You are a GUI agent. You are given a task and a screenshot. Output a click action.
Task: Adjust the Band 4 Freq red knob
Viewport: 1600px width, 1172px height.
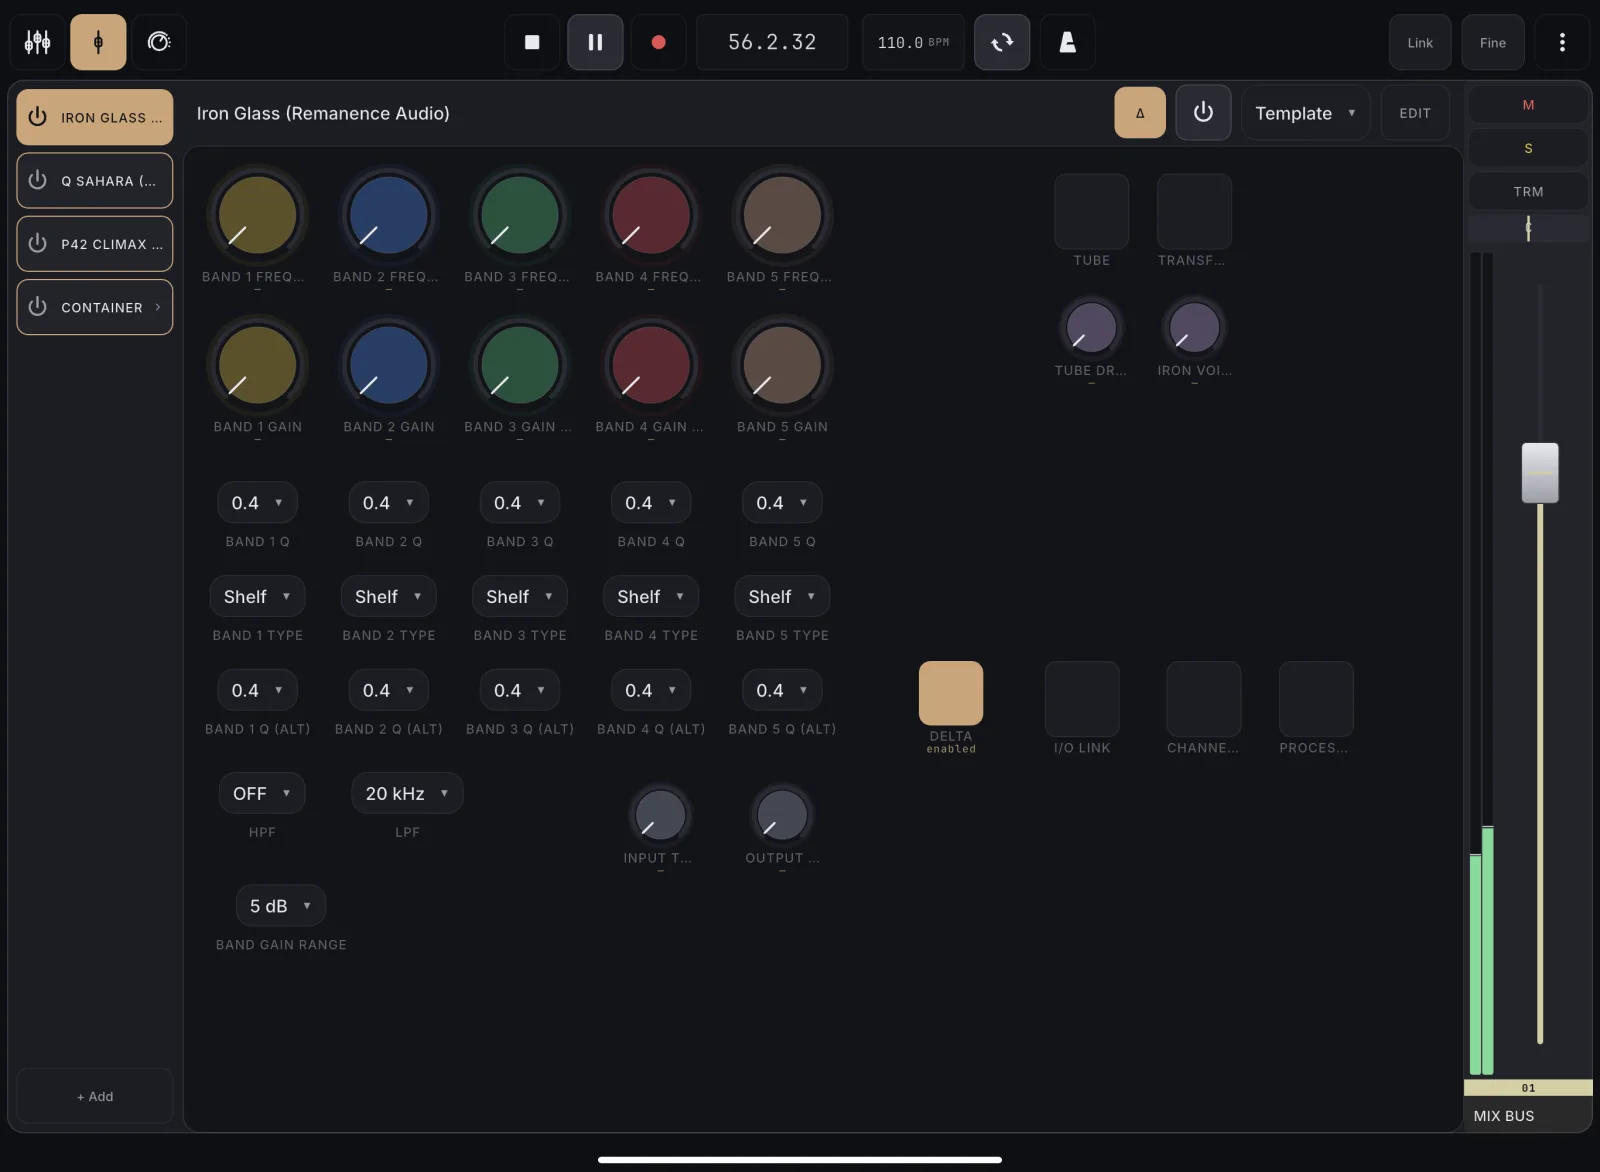click(x=651, y=215)
